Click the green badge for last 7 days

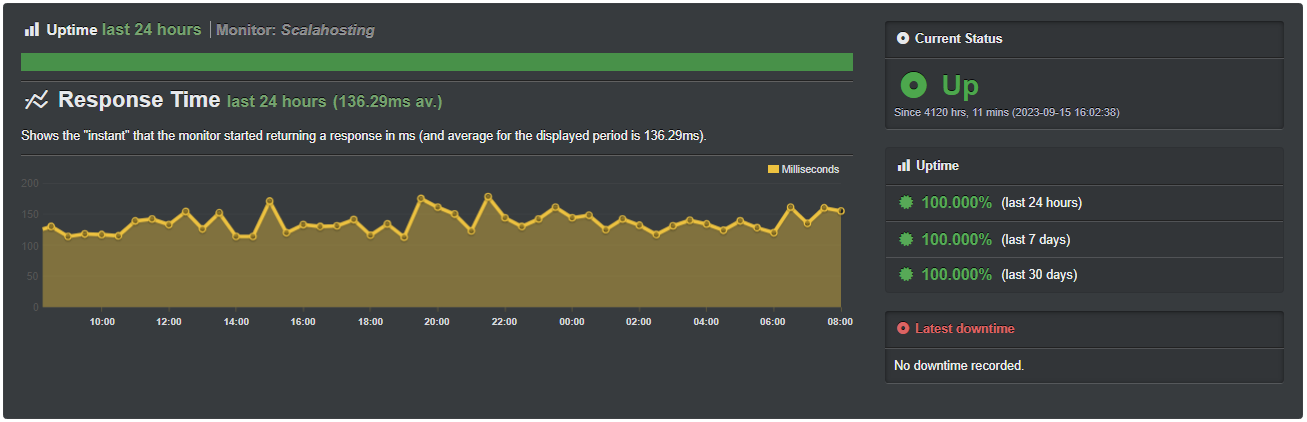(906, 239)
